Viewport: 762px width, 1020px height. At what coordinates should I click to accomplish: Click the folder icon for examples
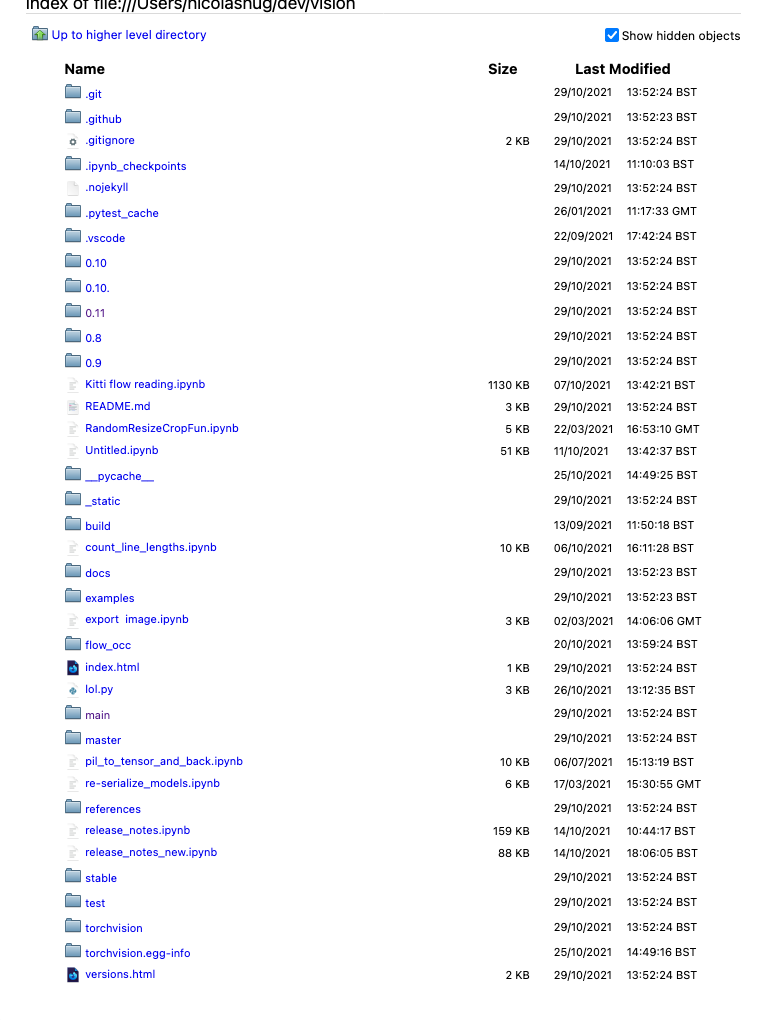click(x=73, y=595)
